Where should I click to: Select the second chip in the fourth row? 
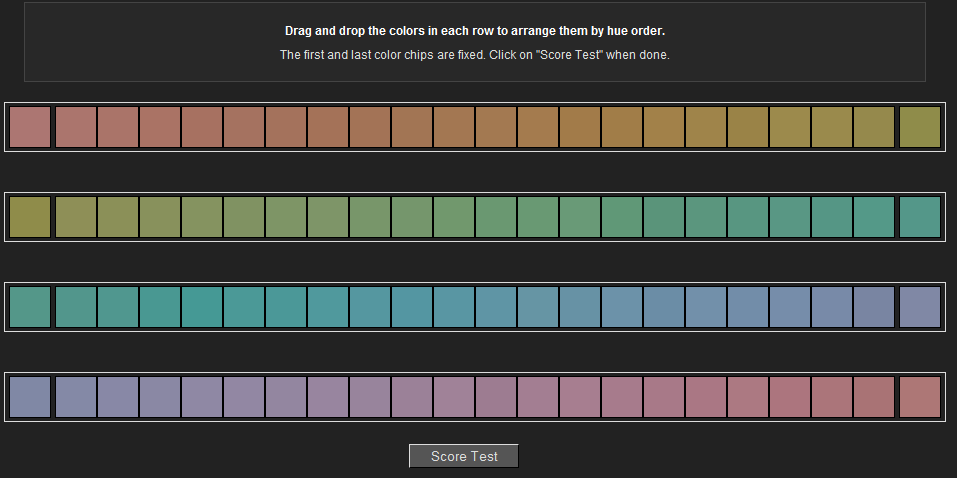[76, 397]
